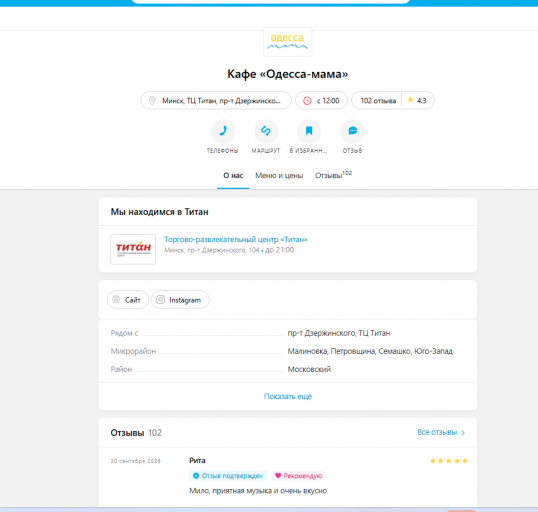Click the Титан shopping center logo
The image size is (538, 512).
(133, 249)
